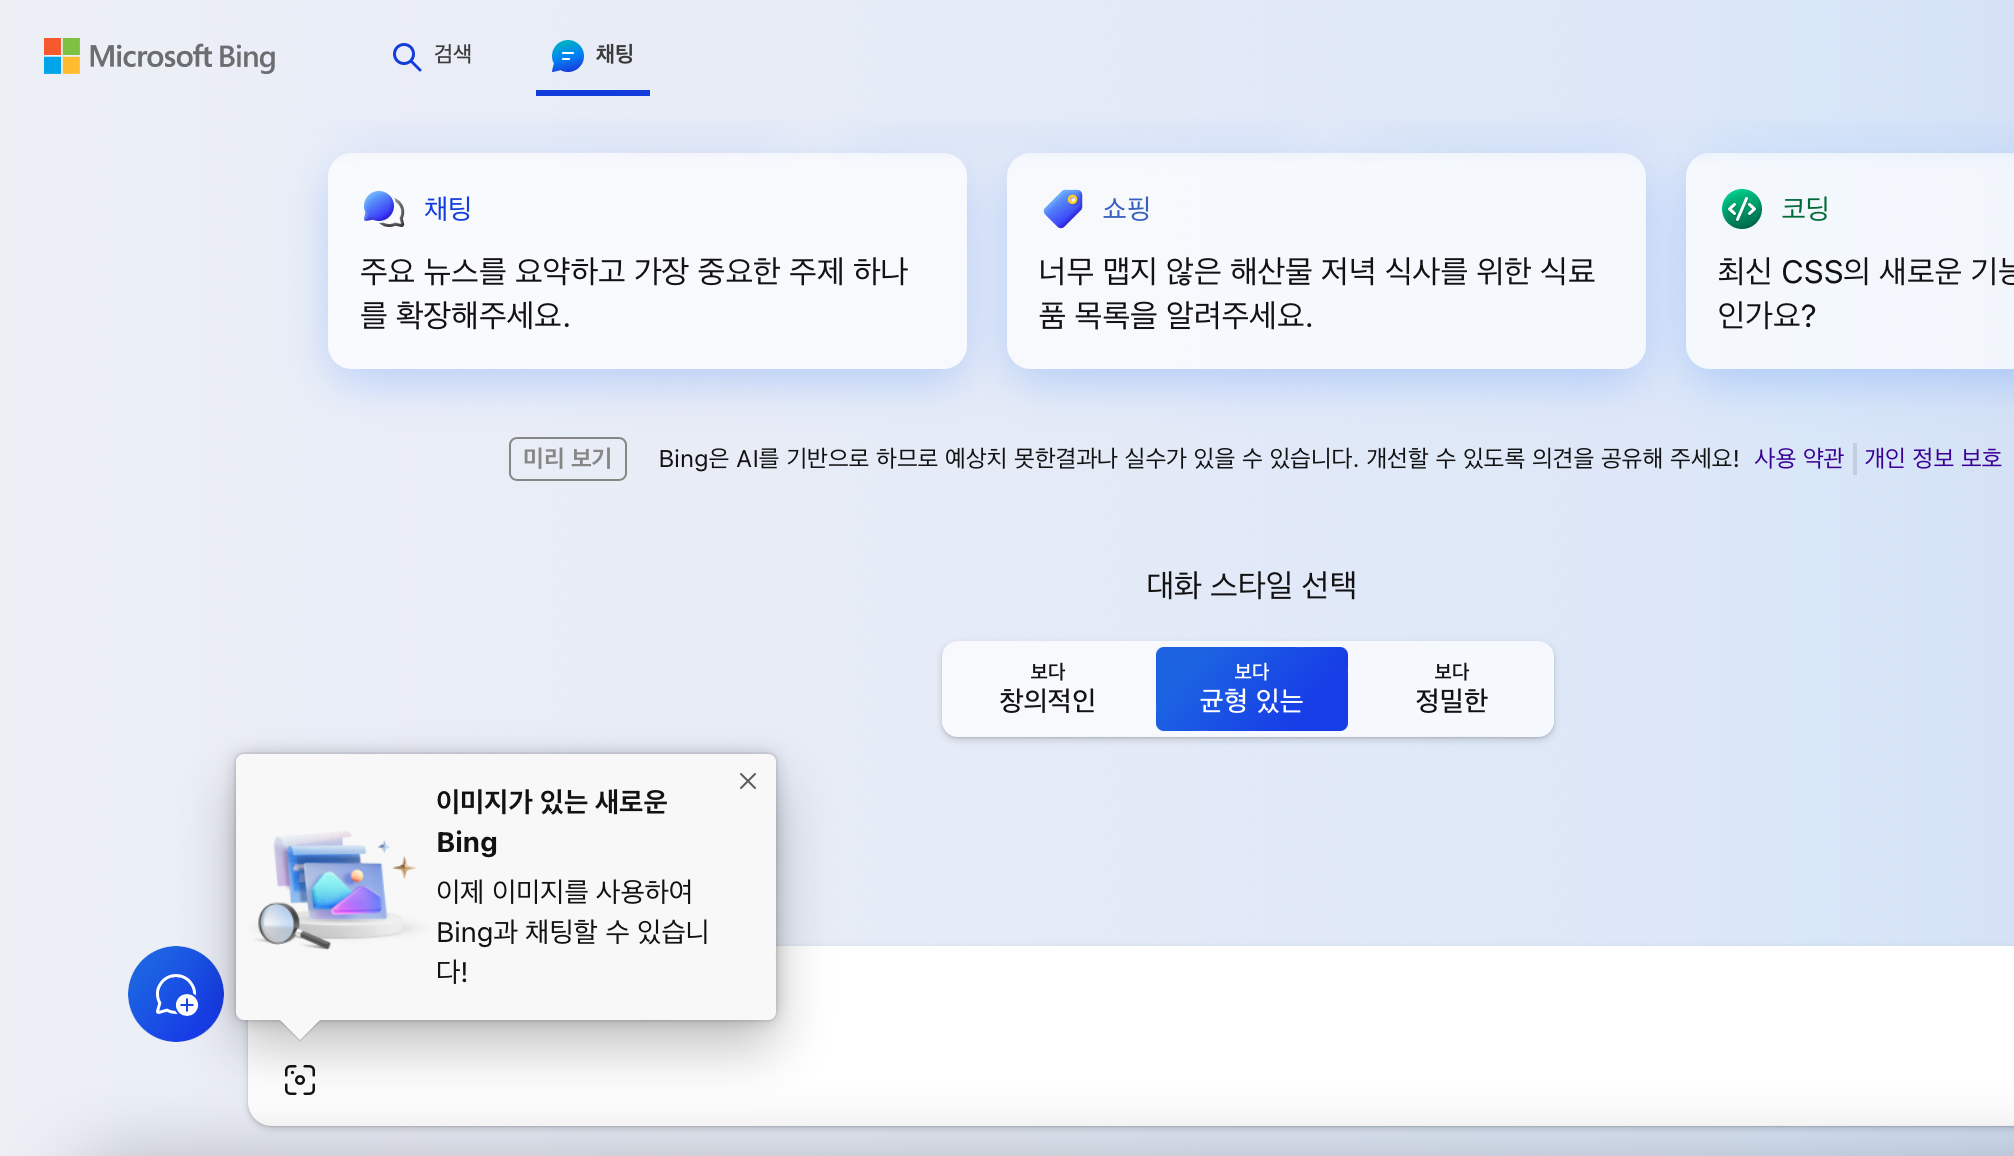
Task: Open the 개인 정보 보호 link
Action: coord(1932,458)
